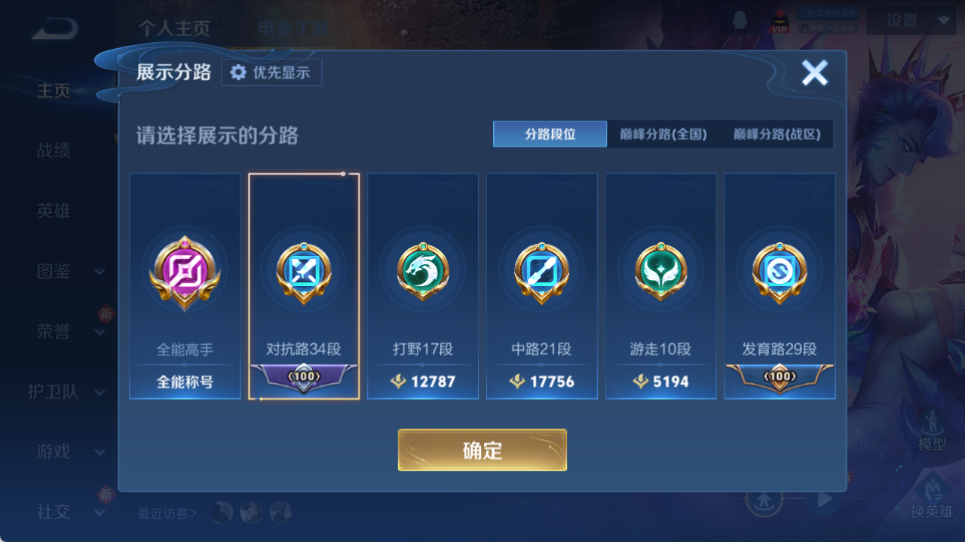
Task: Click the back arrow icon
Action: pos(55,28)
